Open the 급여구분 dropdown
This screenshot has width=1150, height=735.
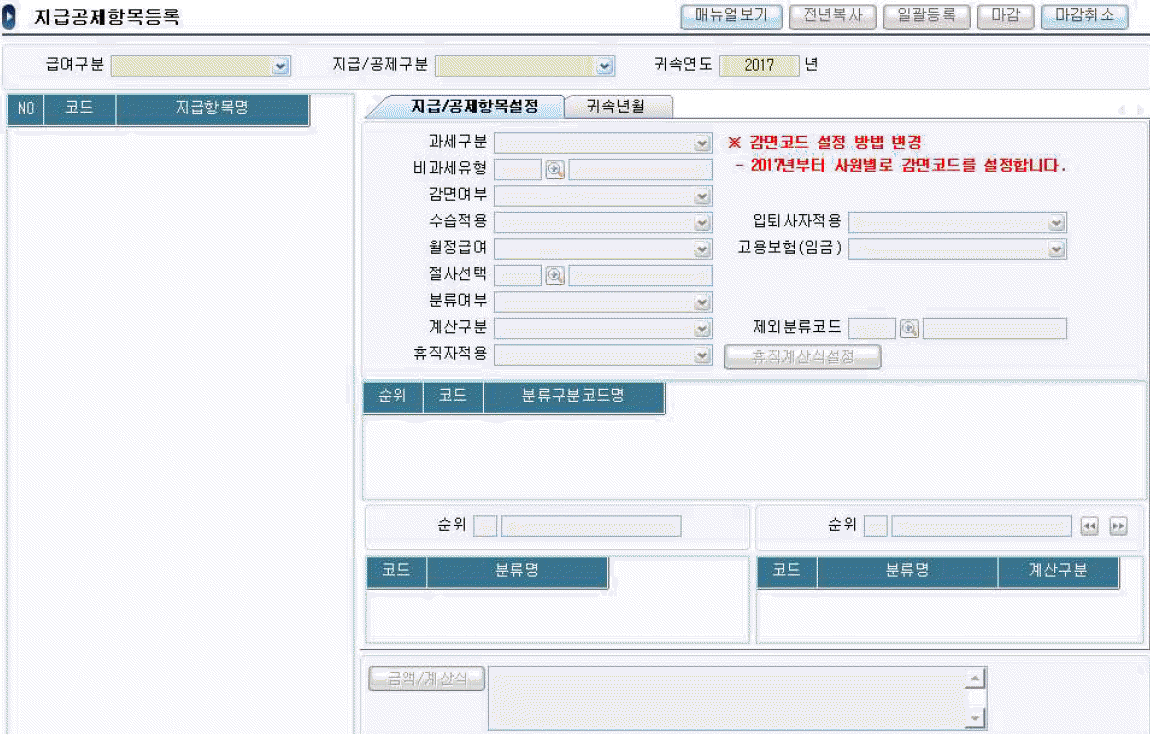point(280,66)
